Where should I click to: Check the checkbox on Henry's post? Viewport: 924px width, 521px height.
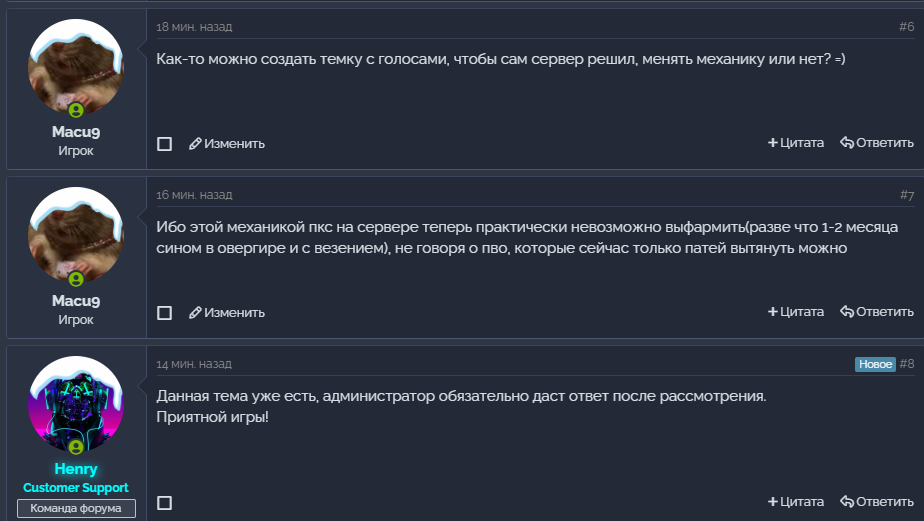point(165,503)
